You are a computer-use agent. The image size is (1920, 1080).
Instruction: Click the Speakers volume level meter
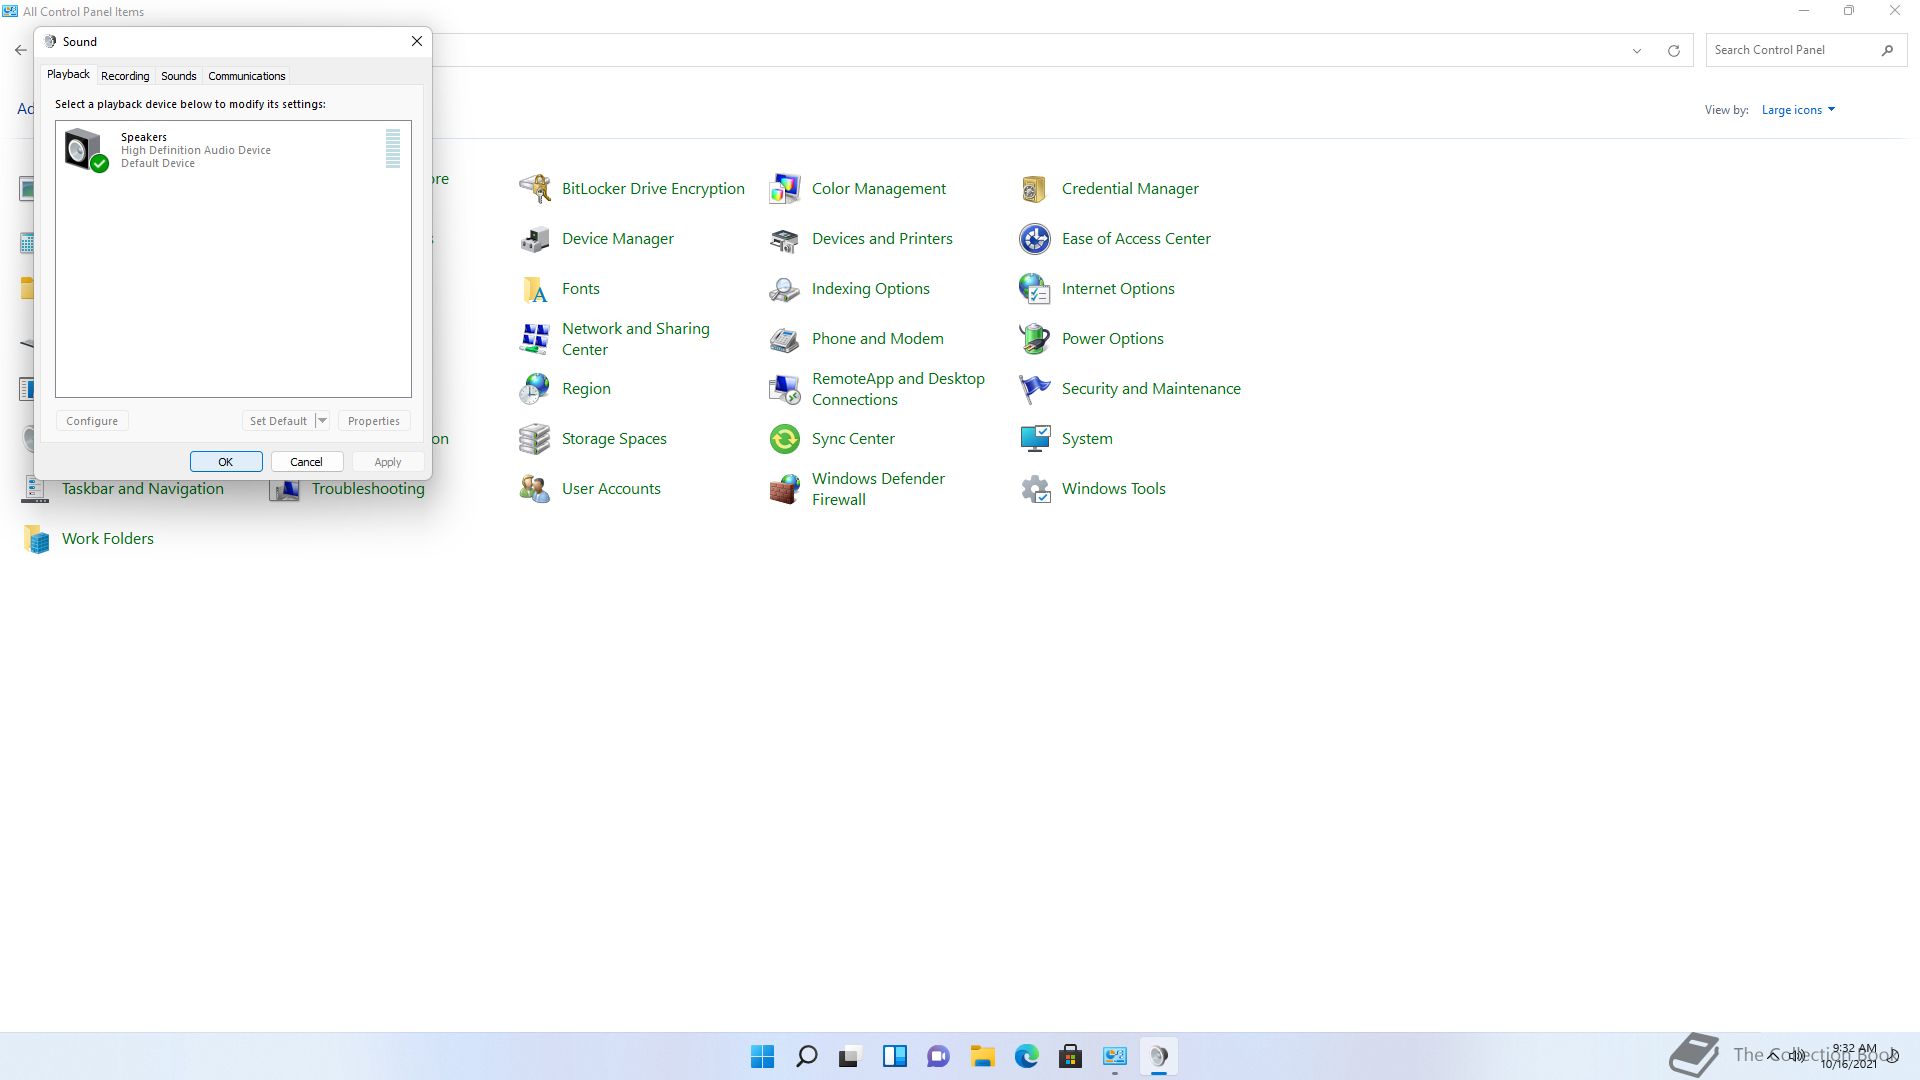[393, 148]
